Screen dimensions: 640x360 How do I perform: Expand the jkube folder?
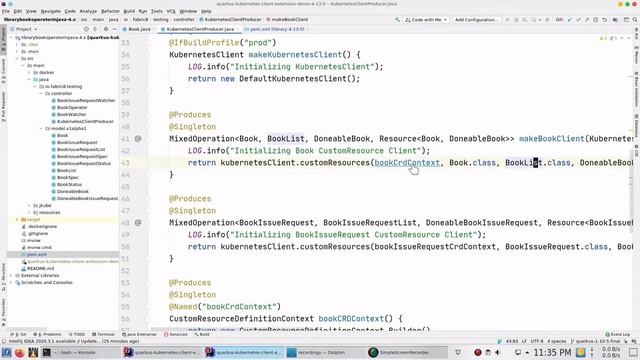tap(29, 205)
